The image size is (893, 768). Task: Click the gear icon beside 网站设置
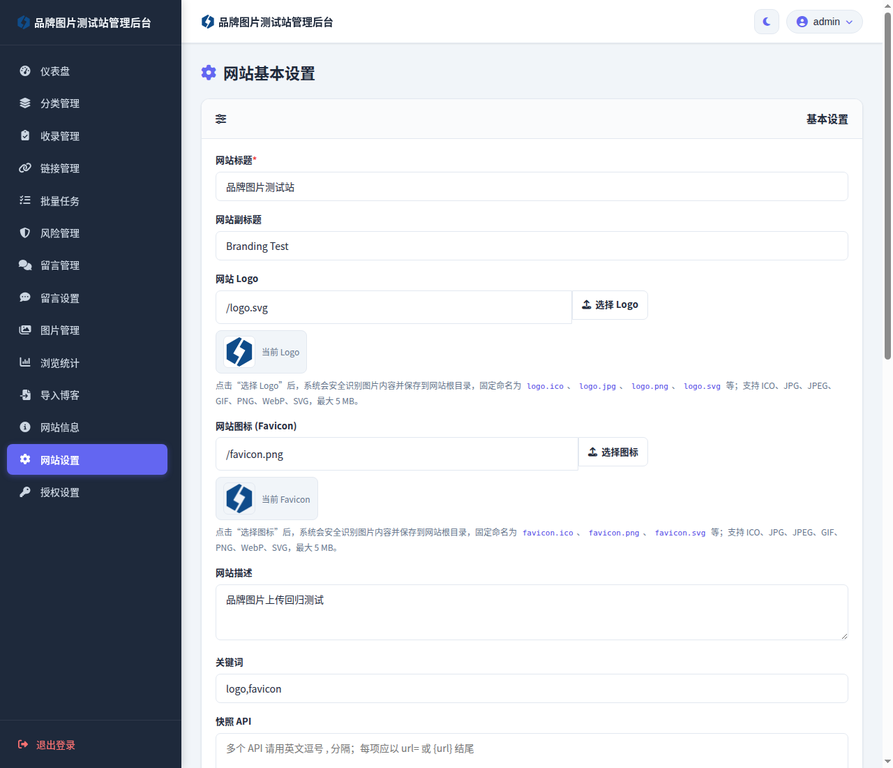(25, 459)
